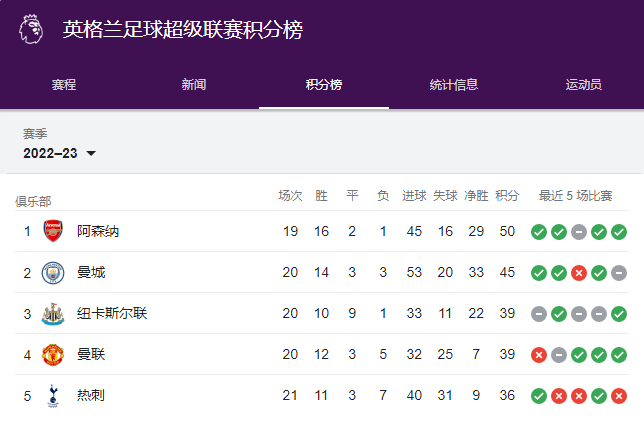
Task: Click the Manchester United club crest
Action: click(52, 355)
